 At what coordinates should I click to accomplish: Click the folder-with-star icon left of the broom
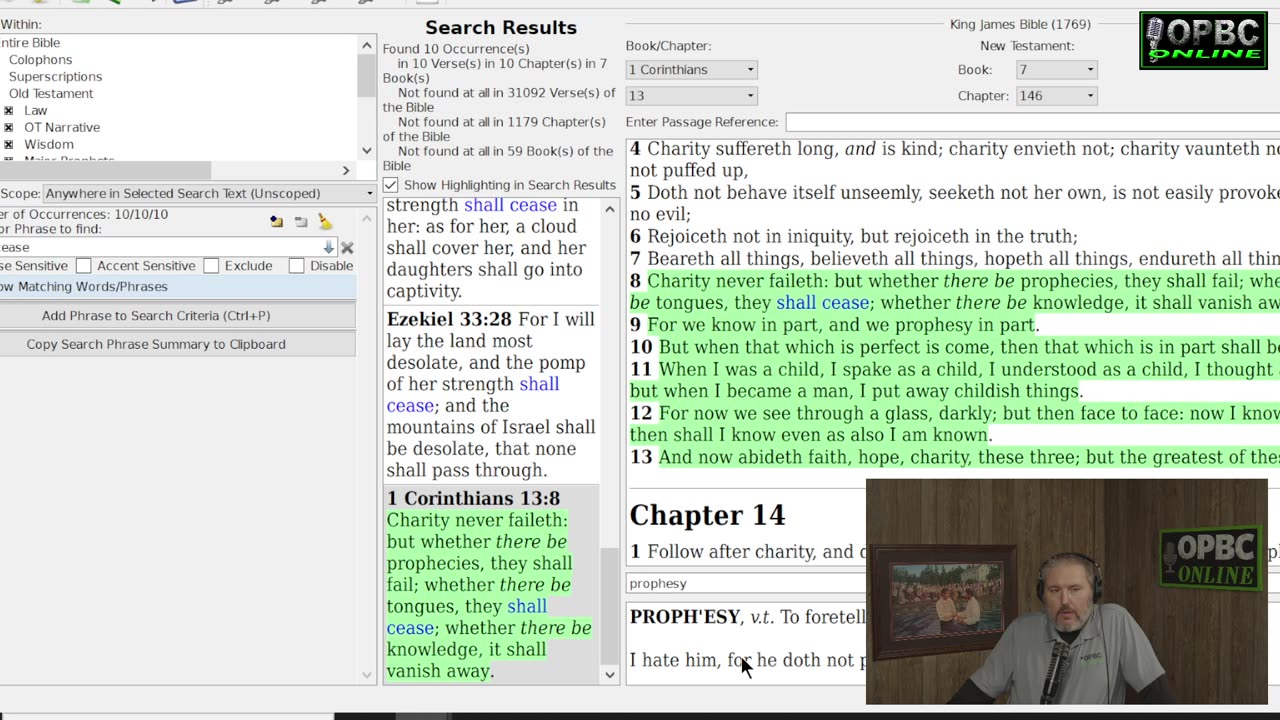276,221
